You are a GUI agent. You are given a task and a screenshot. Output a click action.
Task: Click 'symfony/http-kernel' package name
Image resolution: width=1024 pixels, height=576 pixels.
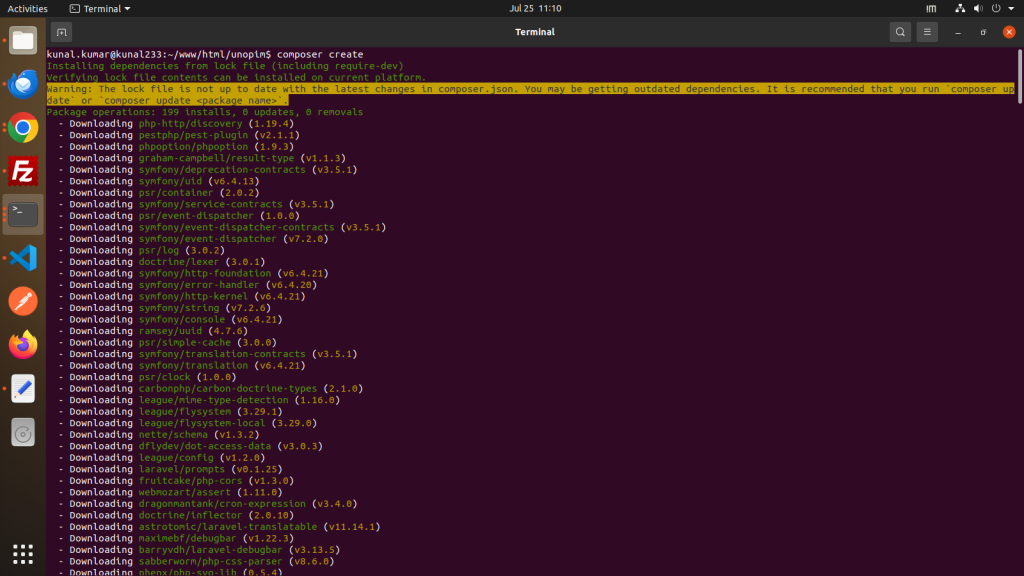point(193,296)
